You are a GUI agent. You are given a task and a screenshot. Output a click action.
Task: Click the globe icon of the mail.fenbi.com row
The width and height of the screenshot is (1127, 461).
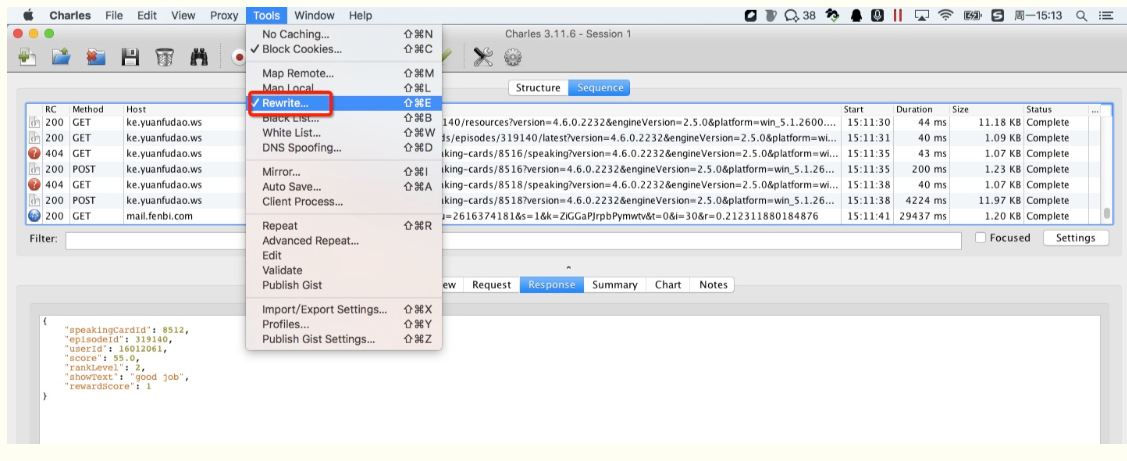34,216
